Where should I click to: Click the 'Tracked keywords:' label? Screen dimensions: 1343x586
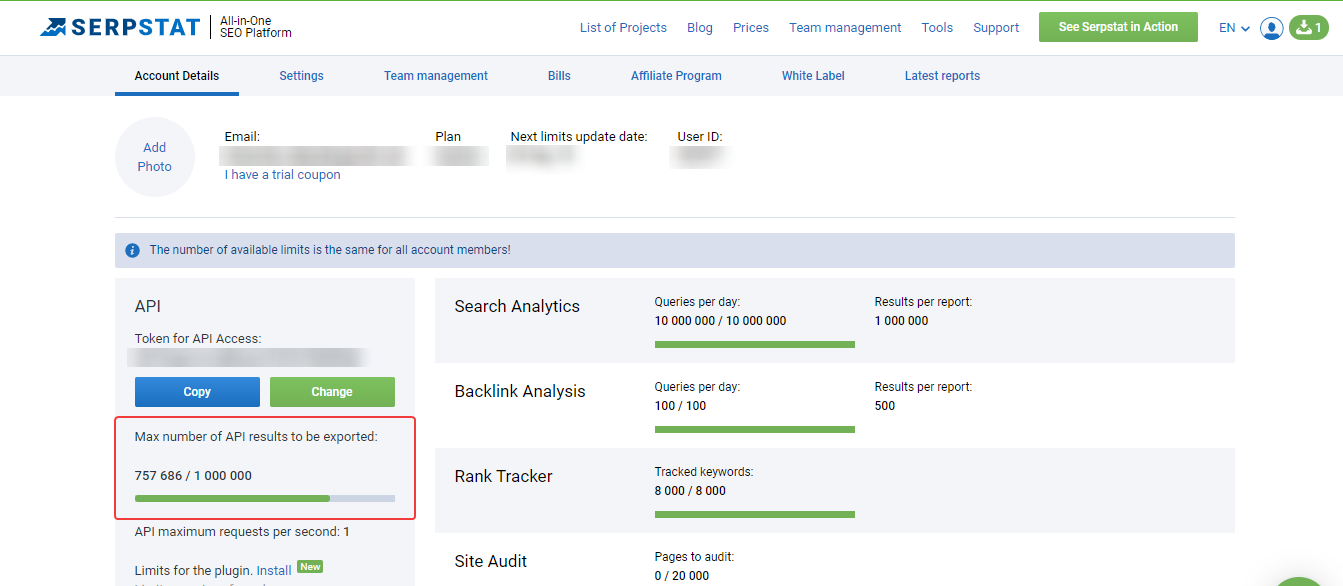704,471
